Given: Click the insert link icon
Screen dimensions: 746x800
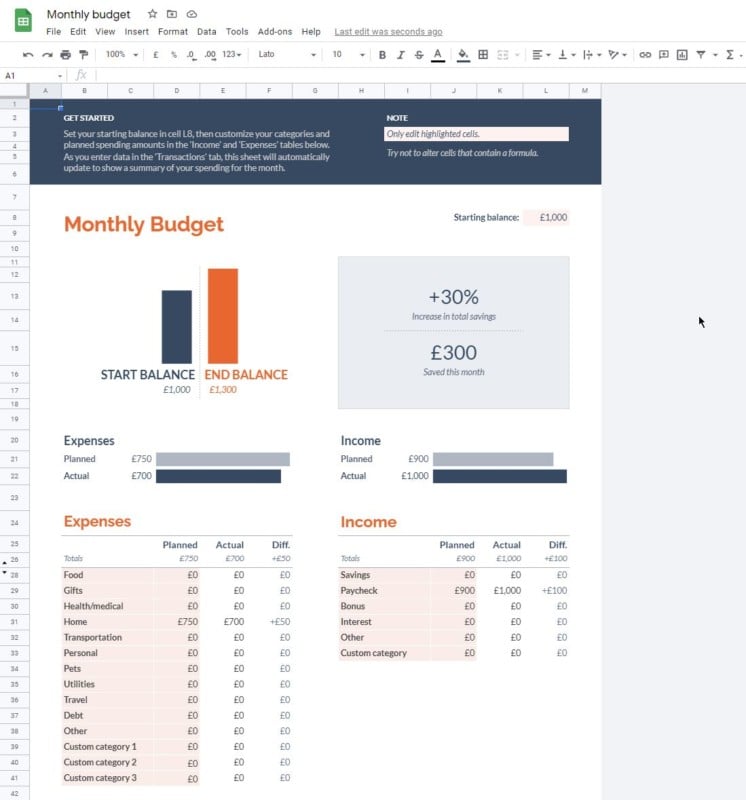Looking at the screenshot, I should pos(645,54).
